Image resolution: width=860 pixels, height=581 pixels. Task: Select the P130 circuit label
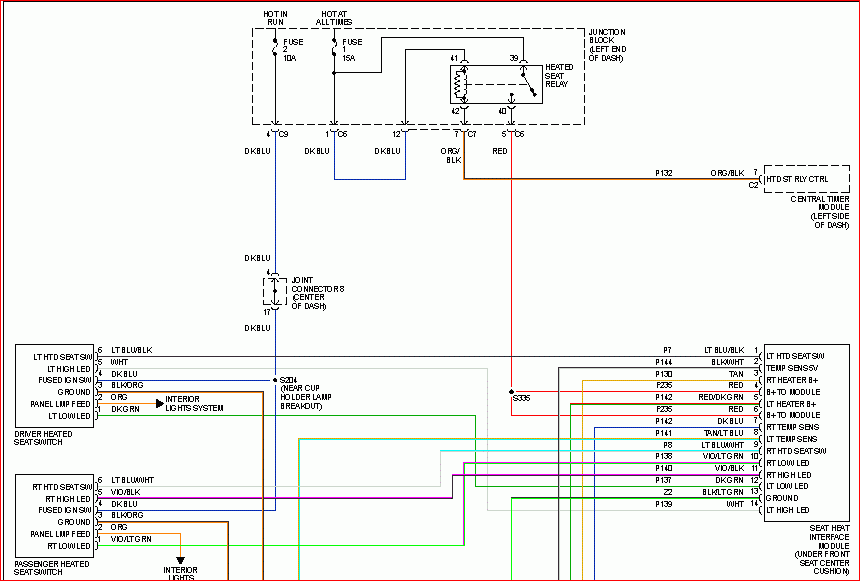click(x=664, y=374)
